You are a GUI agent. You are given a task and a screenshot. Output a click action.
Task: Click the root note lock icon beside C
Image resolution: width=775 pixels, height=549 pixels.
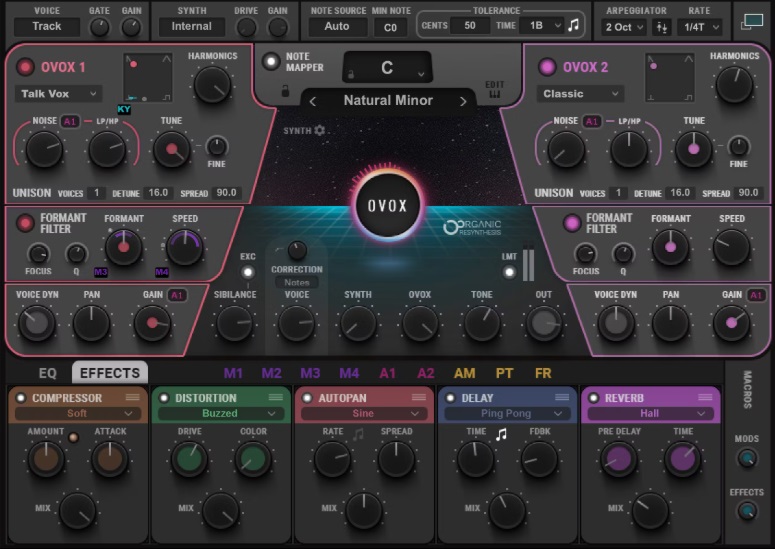(x=351, y=75)
